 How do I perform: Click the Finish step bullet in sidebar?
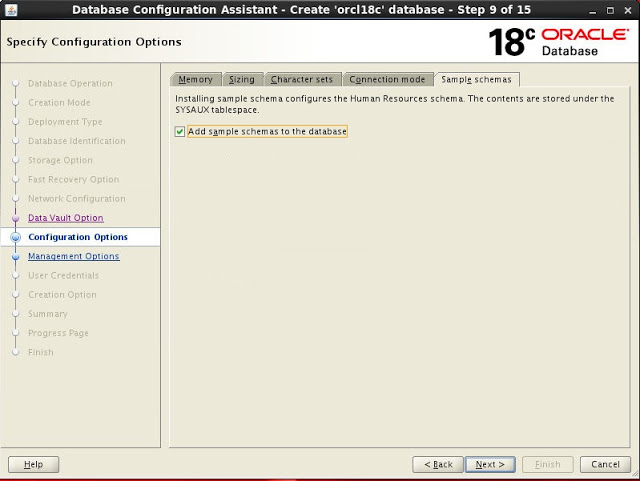click(x=16, y=352)
